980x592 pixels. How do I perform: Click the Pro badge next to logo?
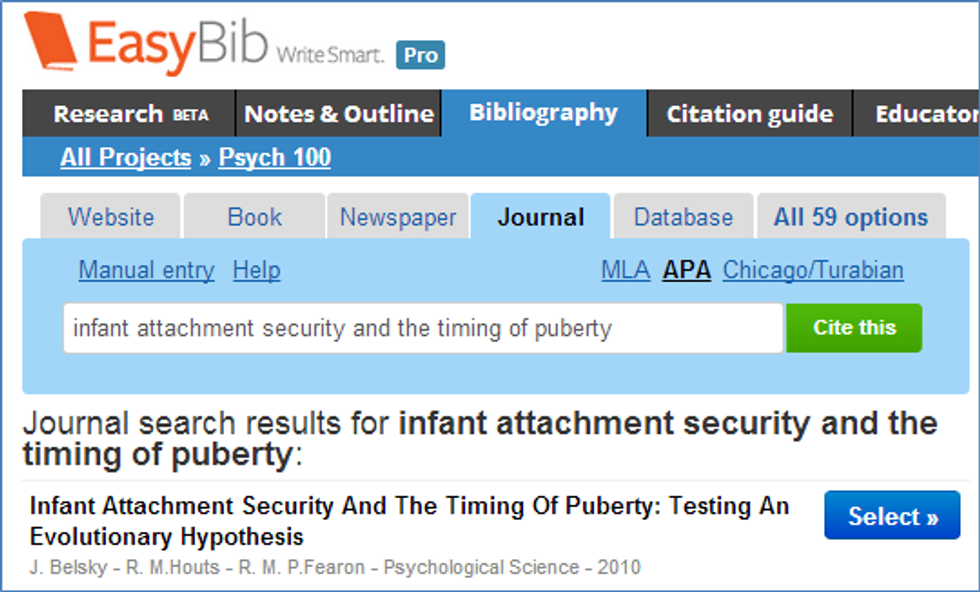click(x=420, y=55)
